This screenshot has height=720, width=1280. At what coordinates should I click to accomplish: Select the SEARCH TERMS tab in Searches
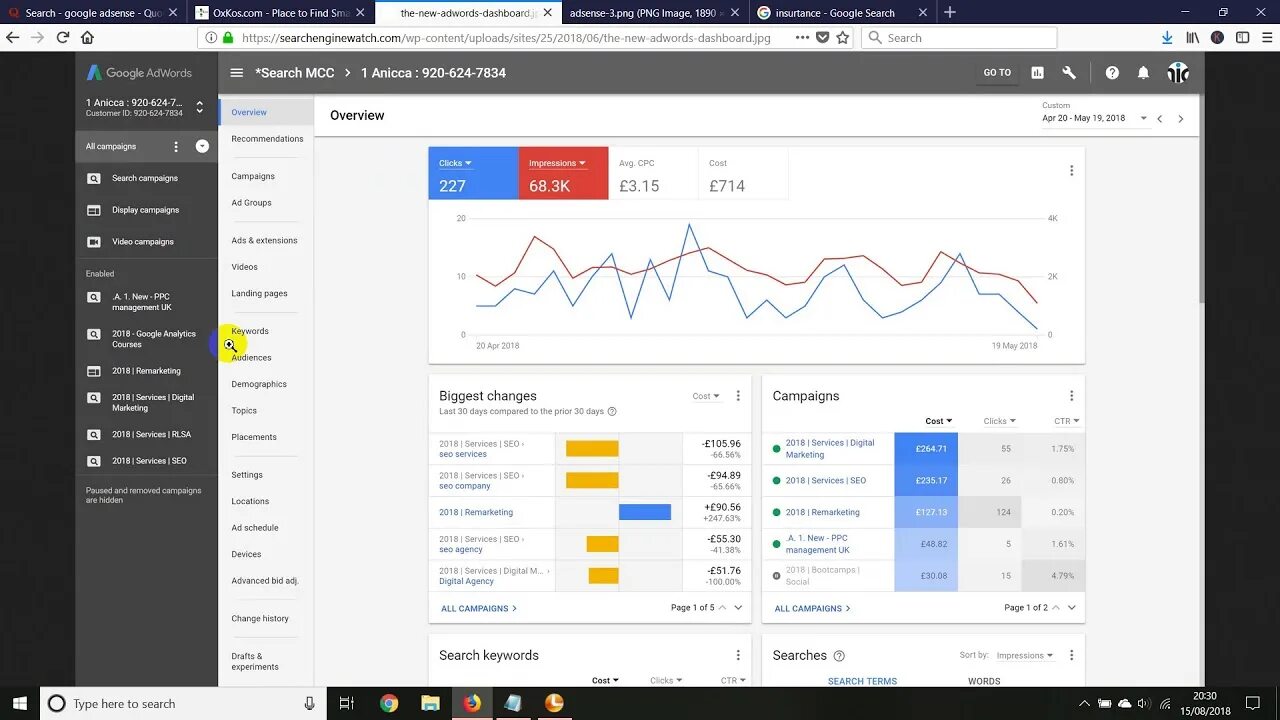(x=862, y=681)
